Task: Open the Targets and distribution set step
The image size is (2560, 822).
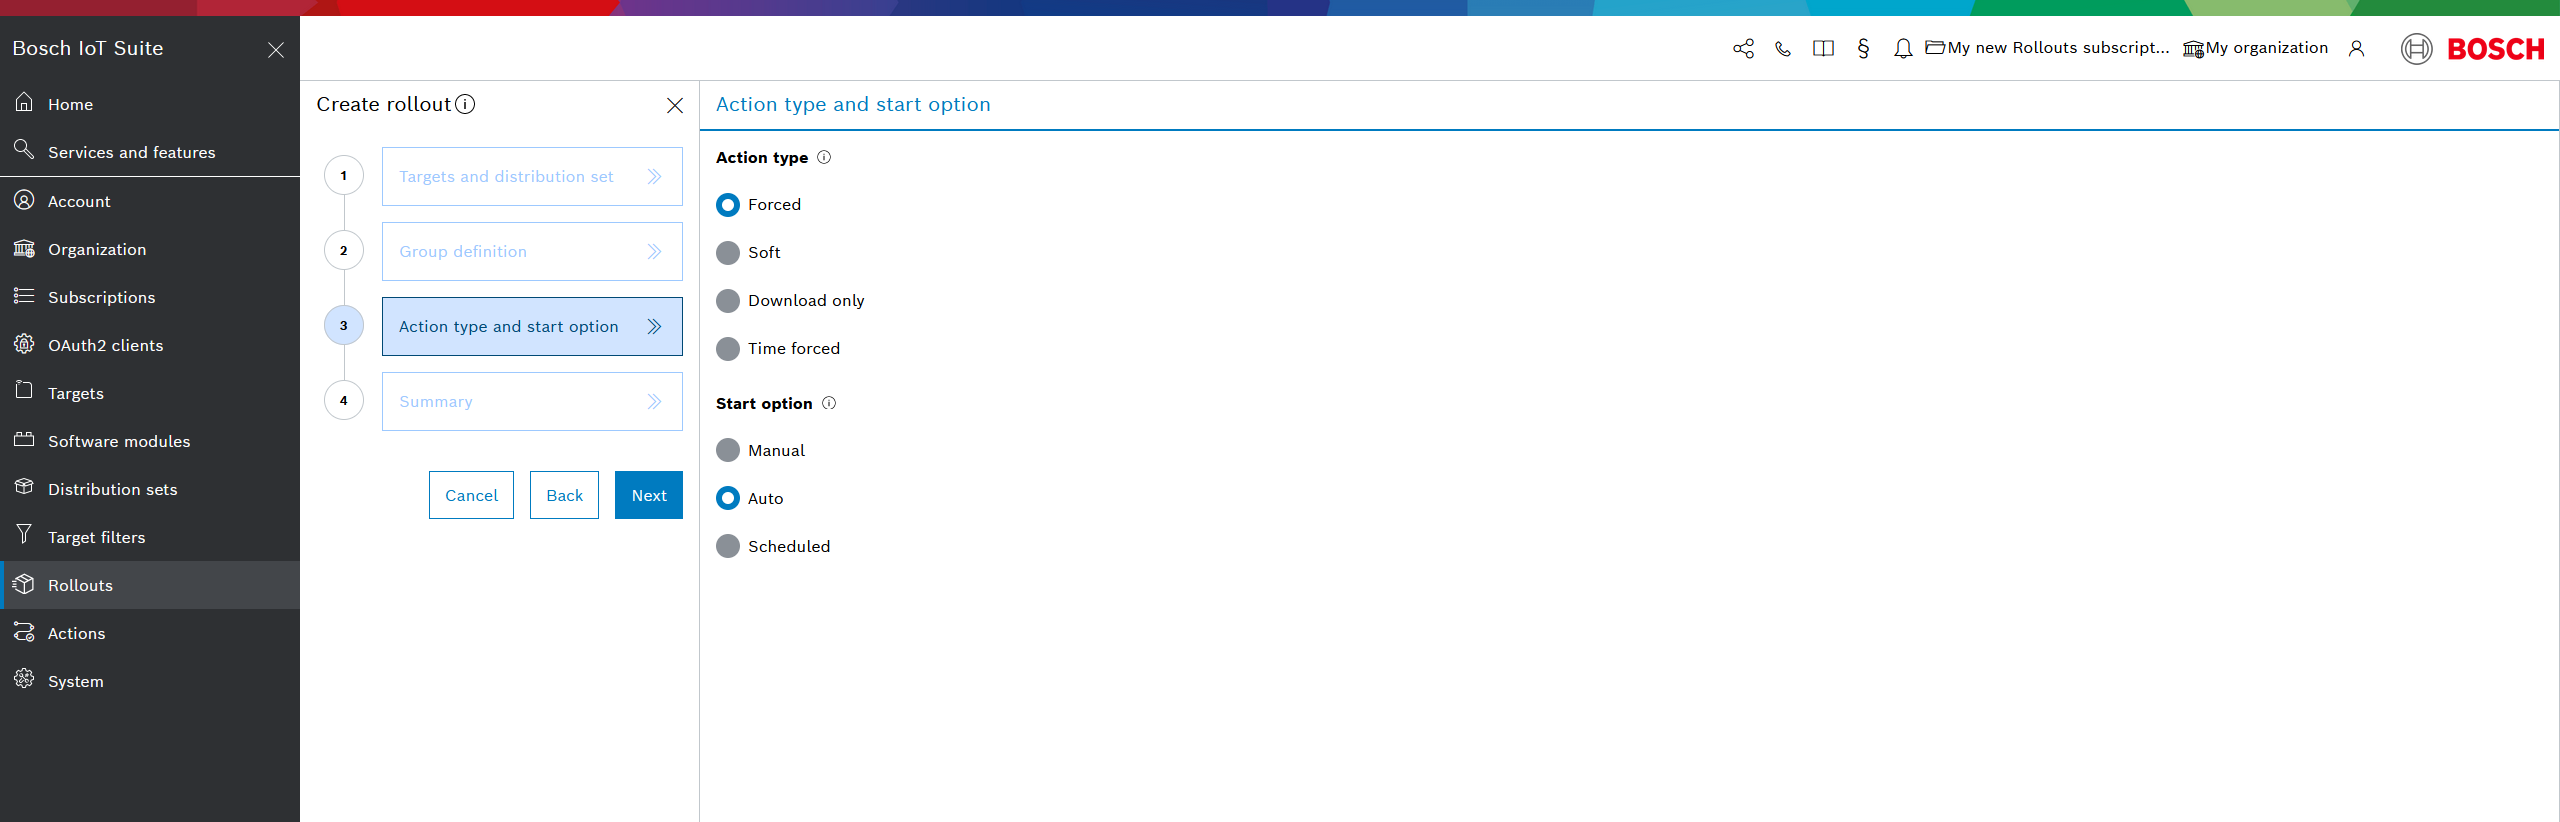Action: [x=532, y=177]
